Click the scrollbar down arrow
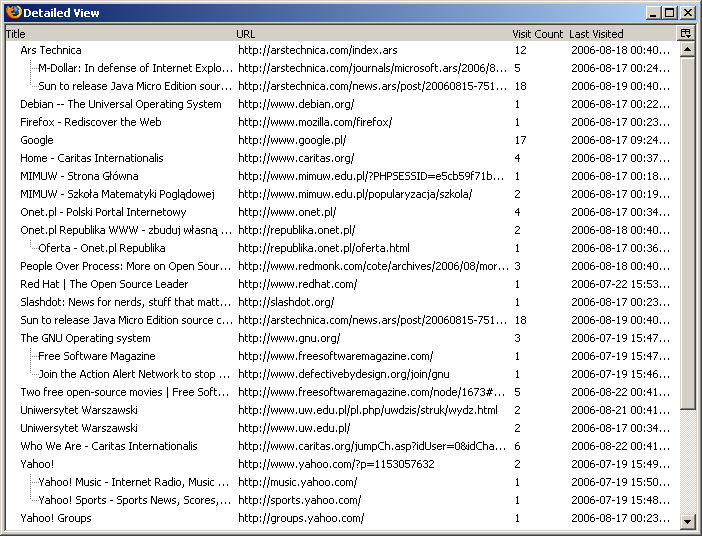Screen dimensions: 702x536 (x=687, y=521)
